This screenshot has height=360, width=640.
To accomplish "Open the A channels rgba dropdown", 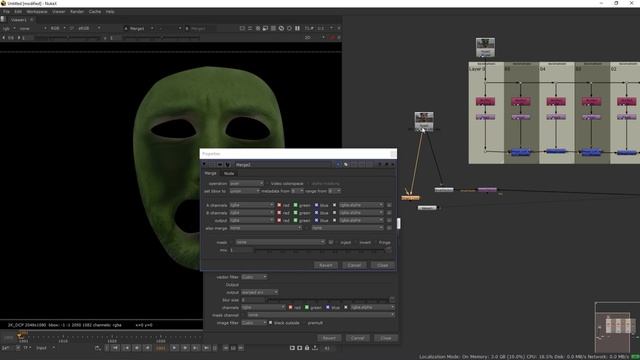I will (251, 205).
